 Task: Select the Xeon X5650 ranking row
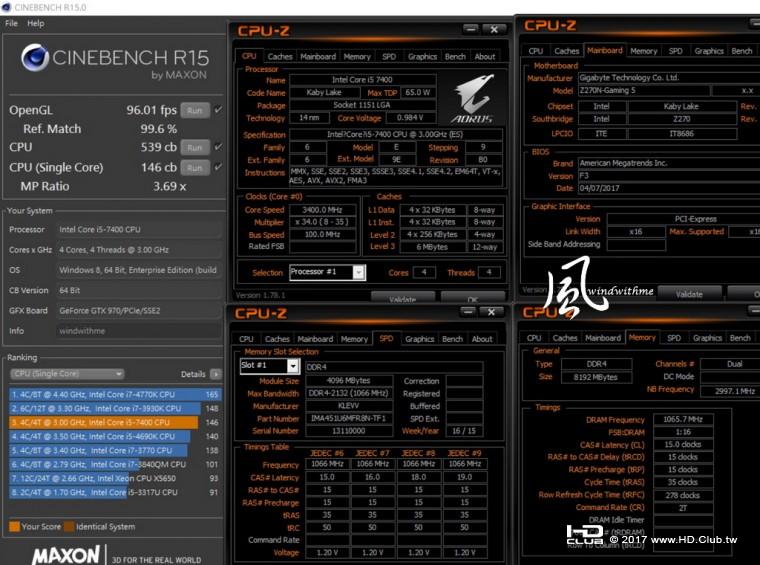pos(115,478)
